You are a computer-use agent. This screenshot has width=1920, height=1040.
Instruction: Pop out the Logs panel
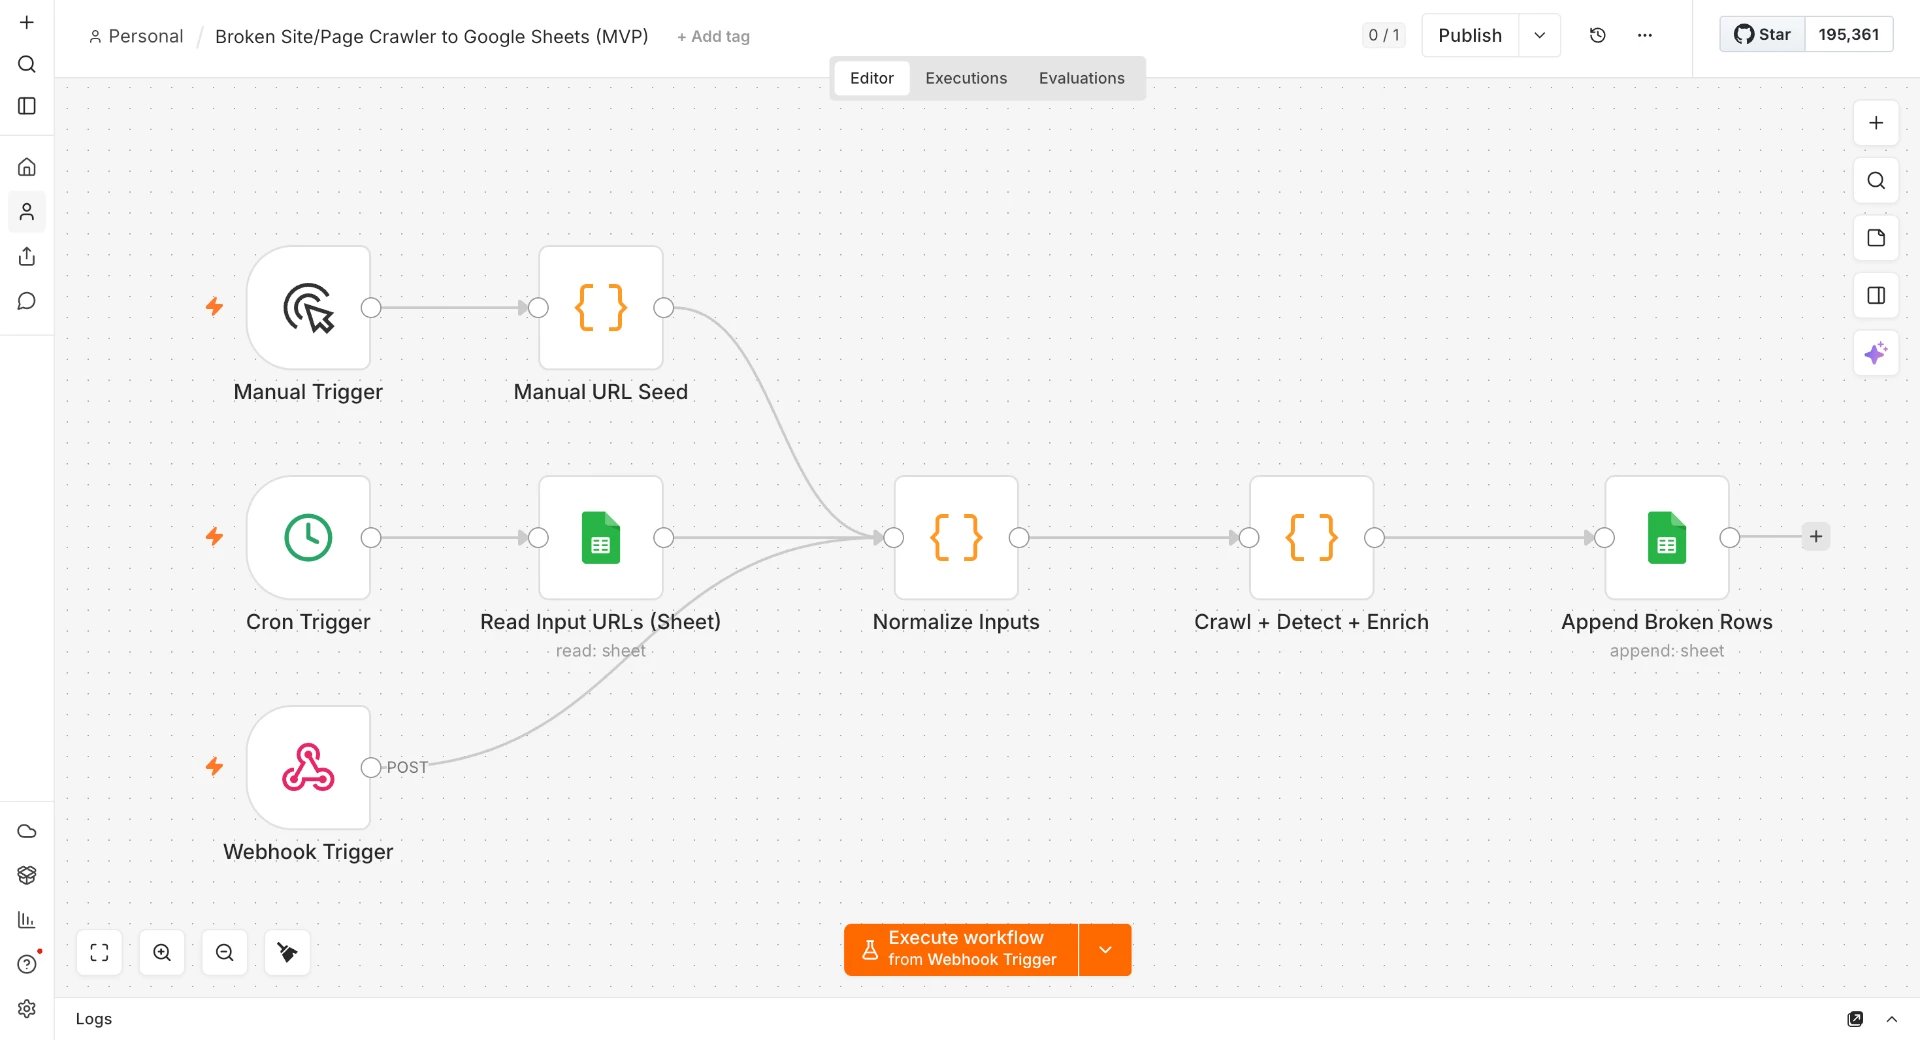pyautogui.click(x=1855, y=1019)
